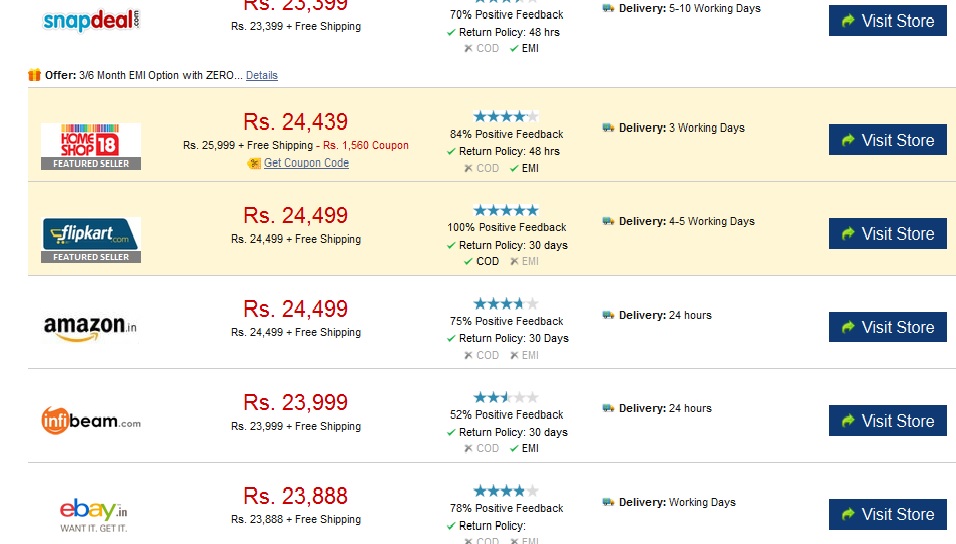This screenshot has width=956, height=544.
Task: Click the Infibeam.com store logo
Action: click(91, 421)
